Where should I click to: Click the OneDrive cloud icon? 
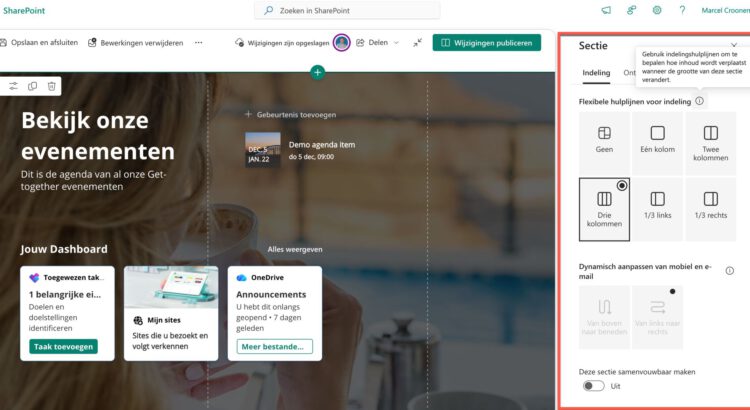[x=242, y=277]
